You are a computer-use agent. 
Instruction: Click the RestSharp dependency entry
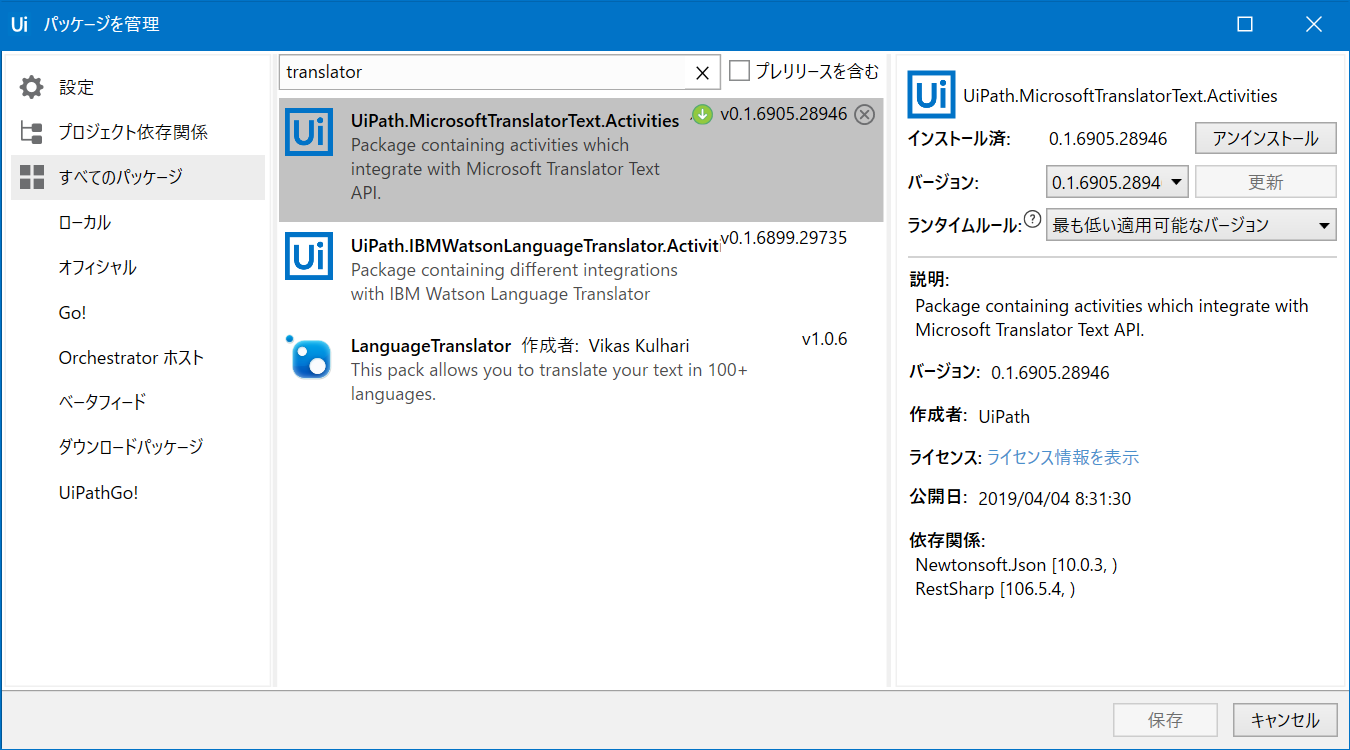pyautogui.click(x=995, y=589)
